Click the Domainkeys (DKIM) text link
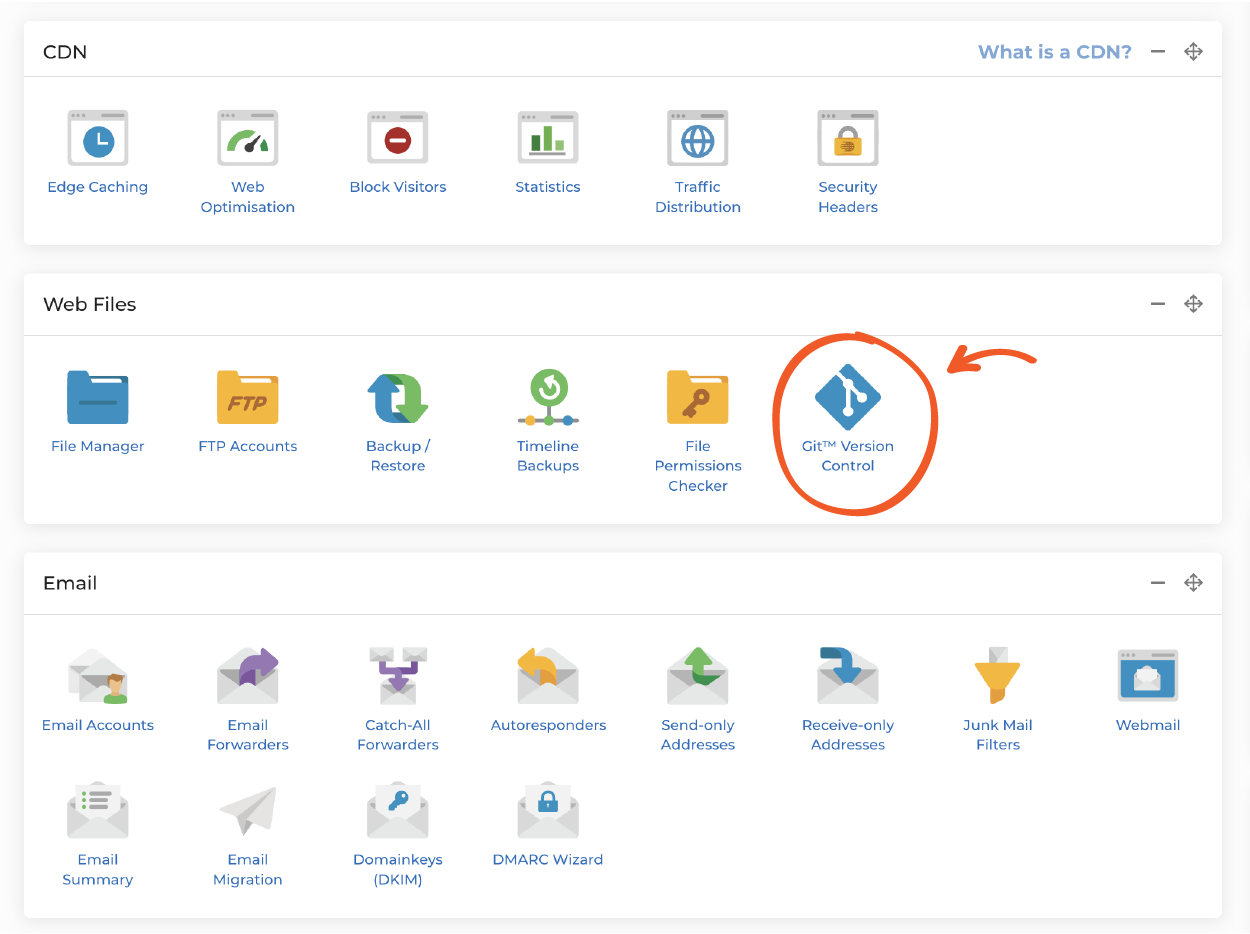 (398, 869)
